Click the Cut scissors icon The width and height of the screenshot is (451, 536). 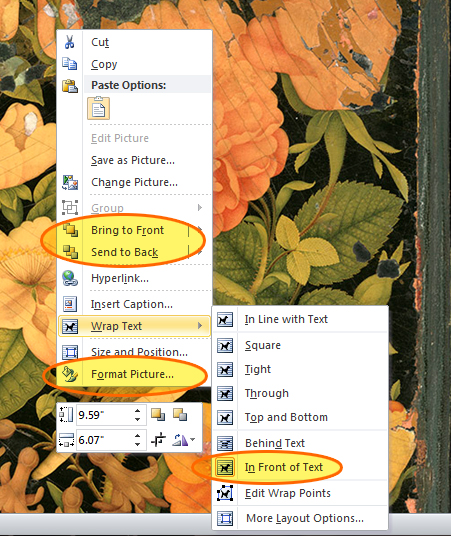[69, 42]
